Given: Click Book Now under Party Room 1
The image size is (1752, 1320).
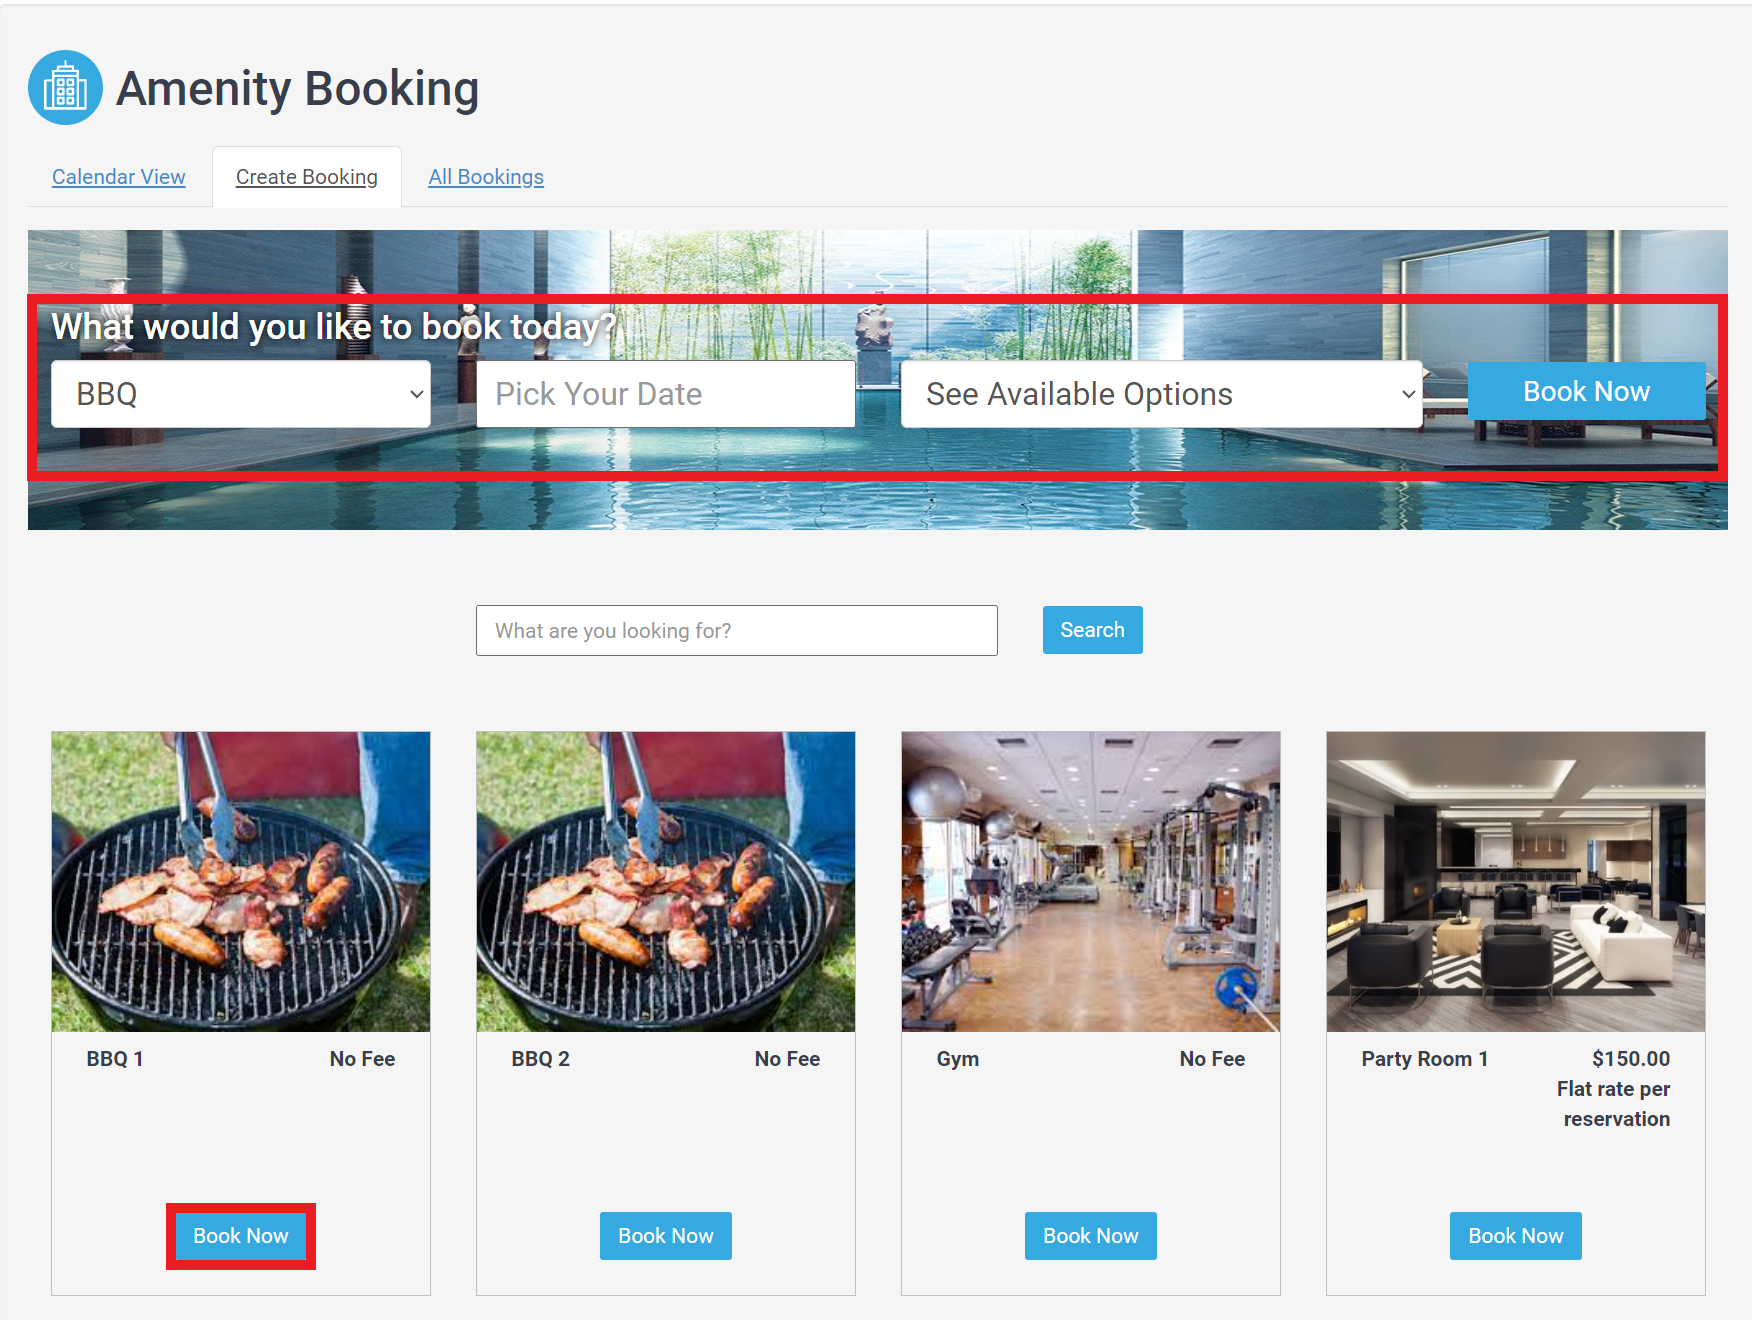Looking at the screenshot, I should click(1516, 1236).
